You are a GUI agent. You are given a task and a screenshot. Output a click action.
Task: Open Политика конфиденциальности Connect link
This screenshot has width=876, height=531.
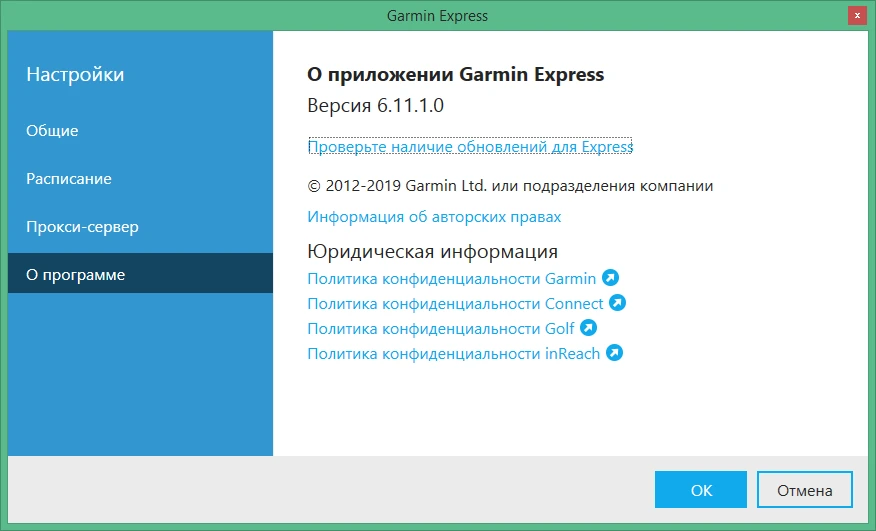tap(455, 304)
